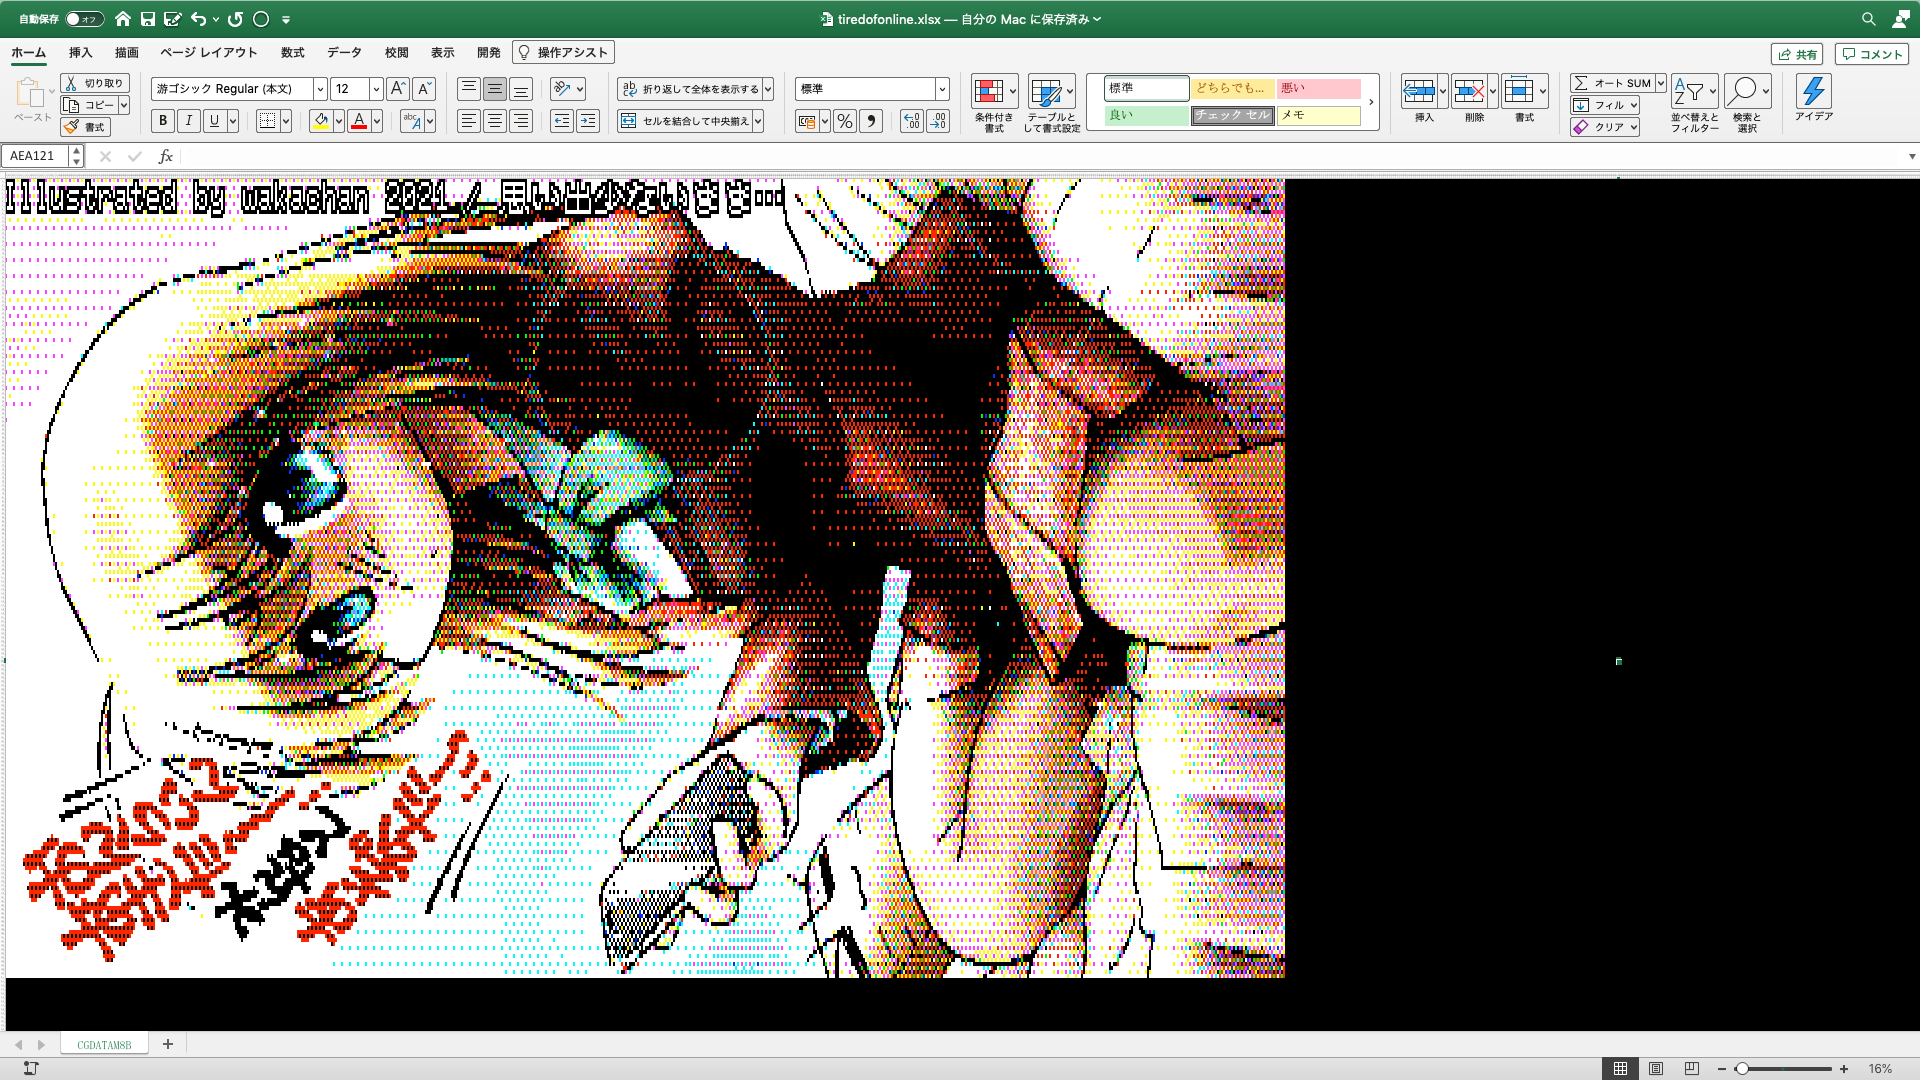
Task: Click the Undo arrow icon
Action: (199, 19)
